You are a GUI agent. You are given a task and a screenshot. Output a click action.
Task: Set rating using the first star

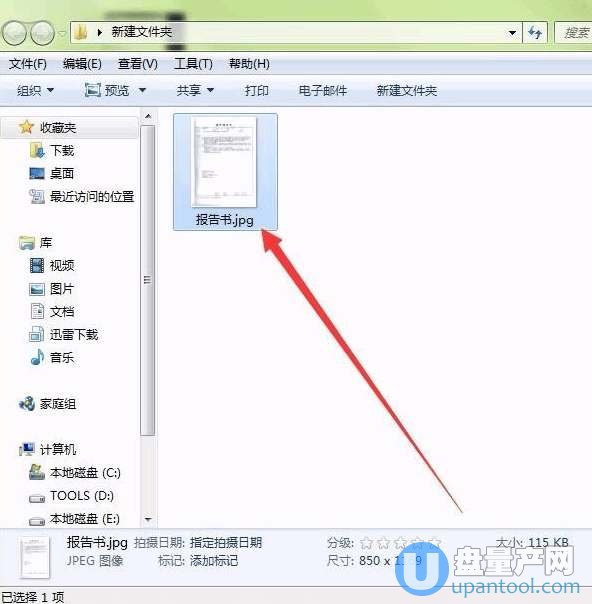[367, 543]
